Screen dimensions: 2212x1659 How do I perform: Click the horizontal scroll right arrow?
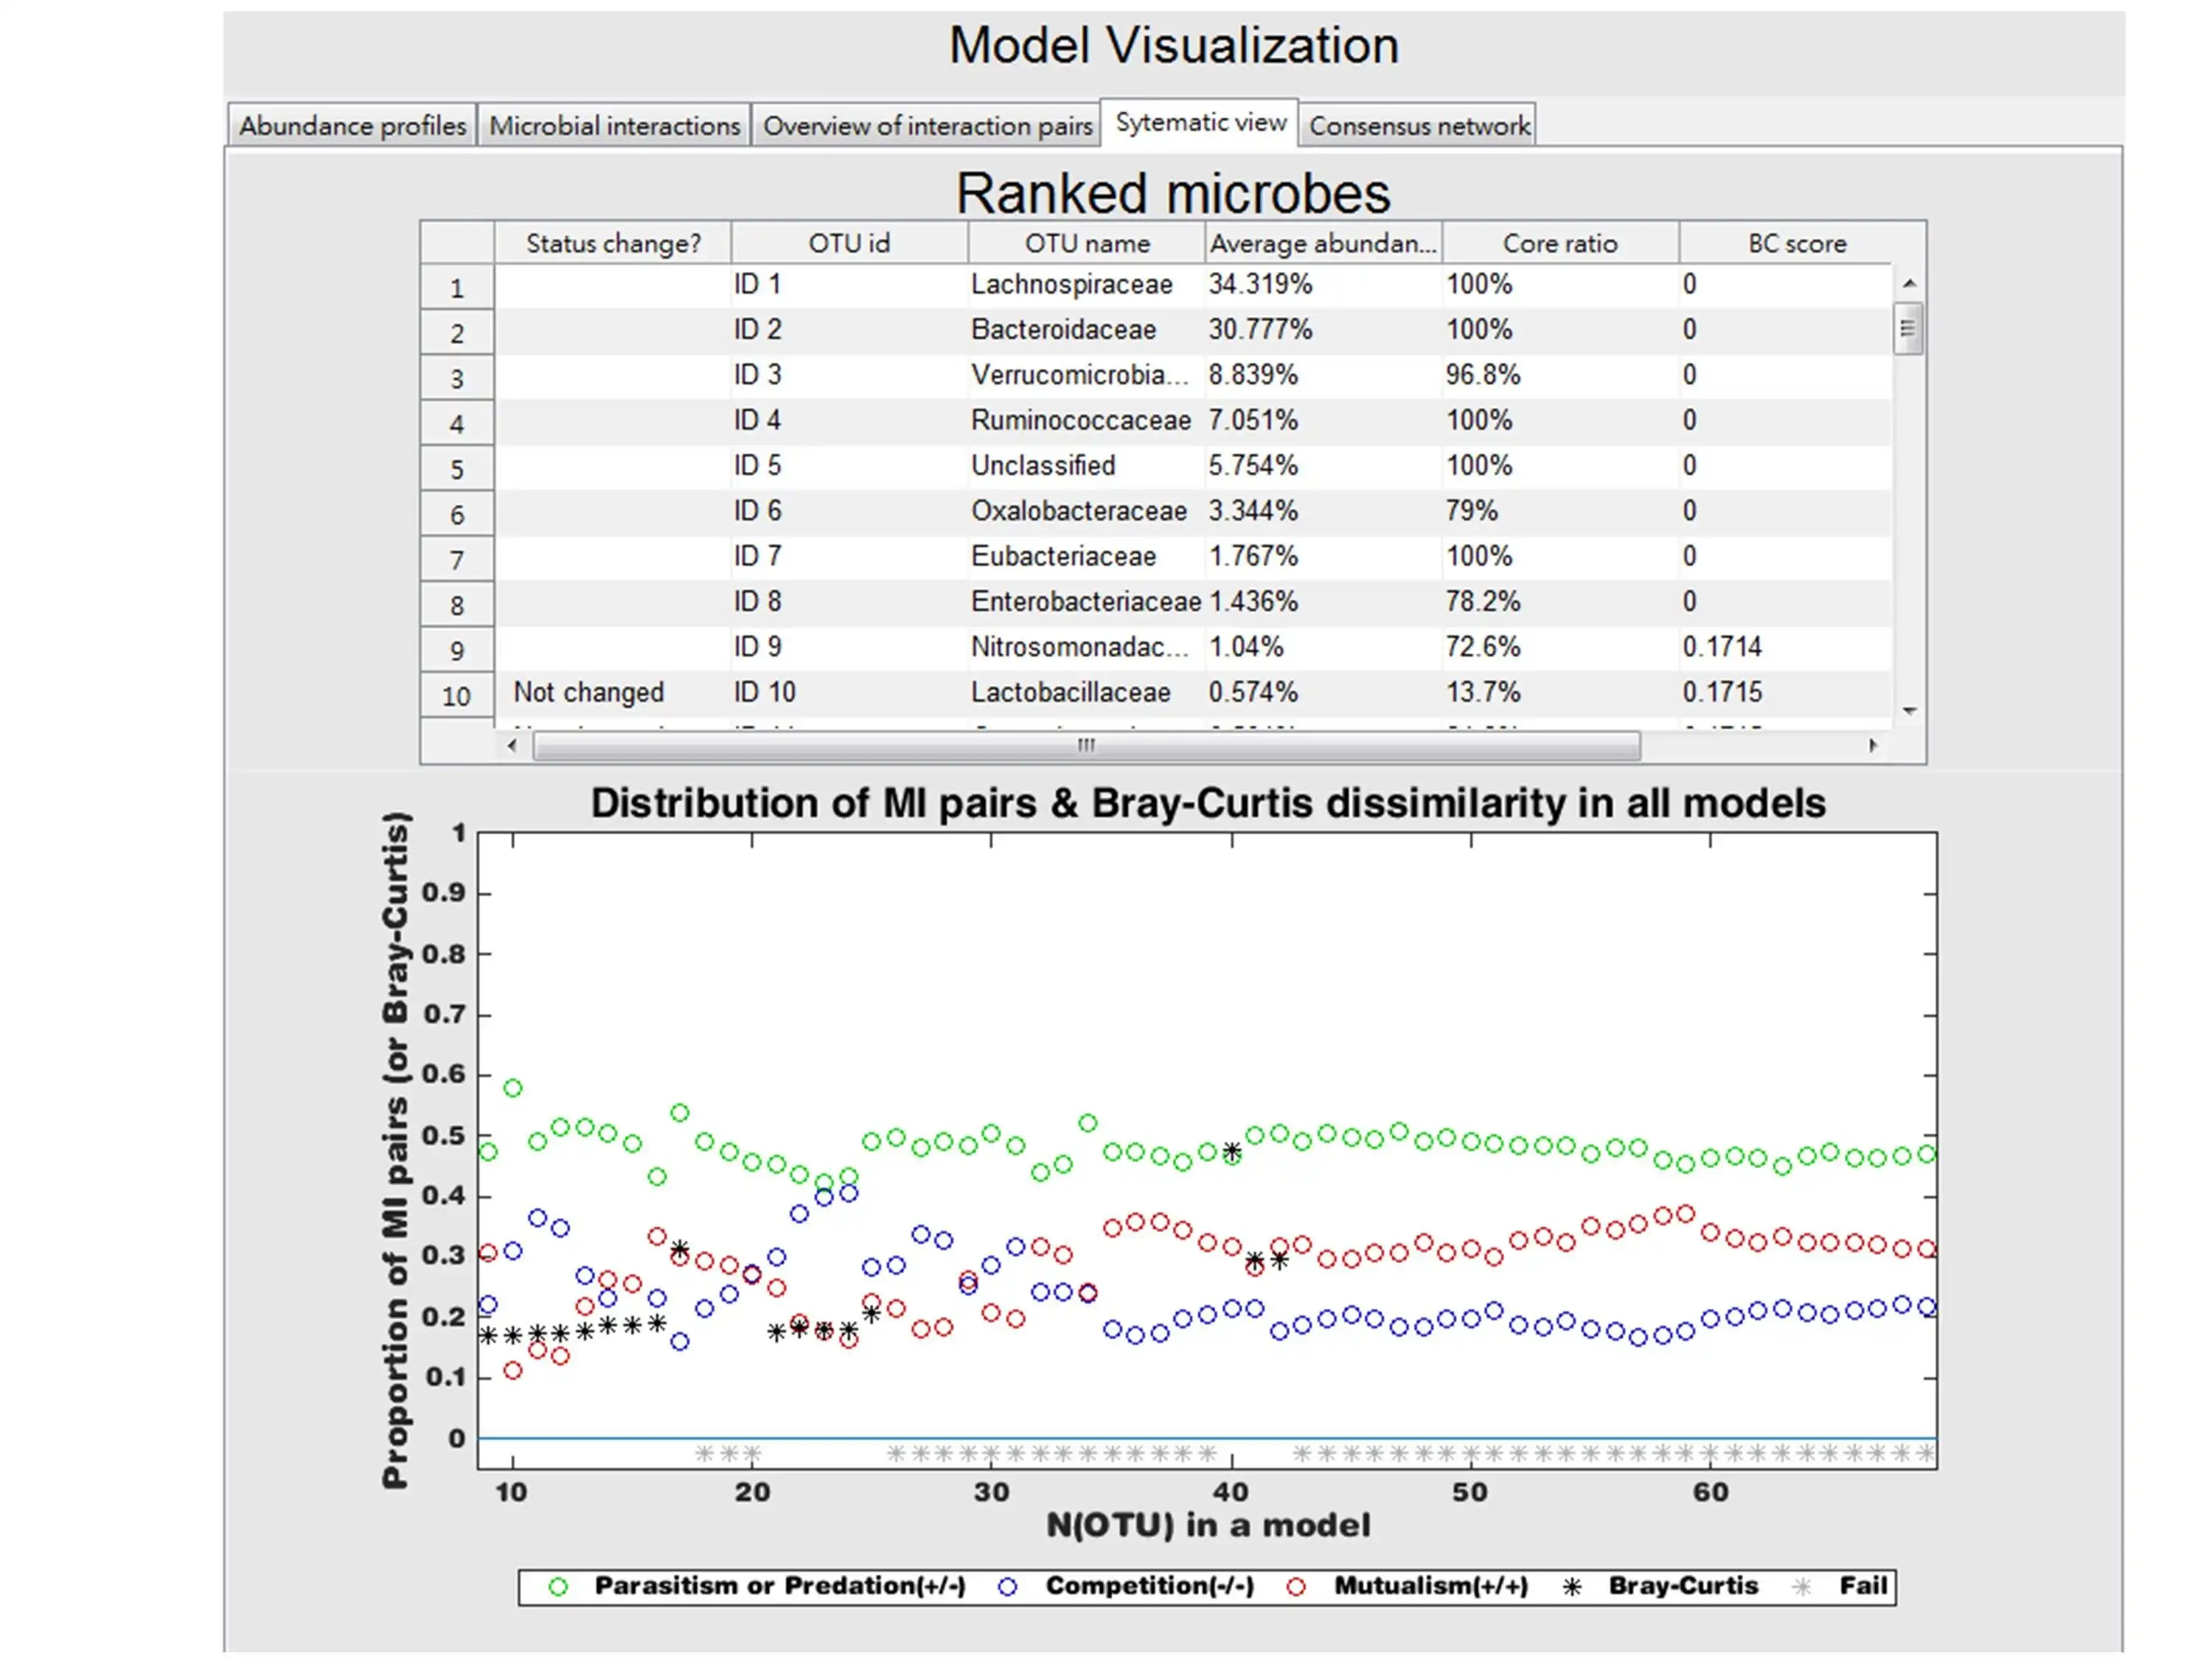coord(1873,745)
